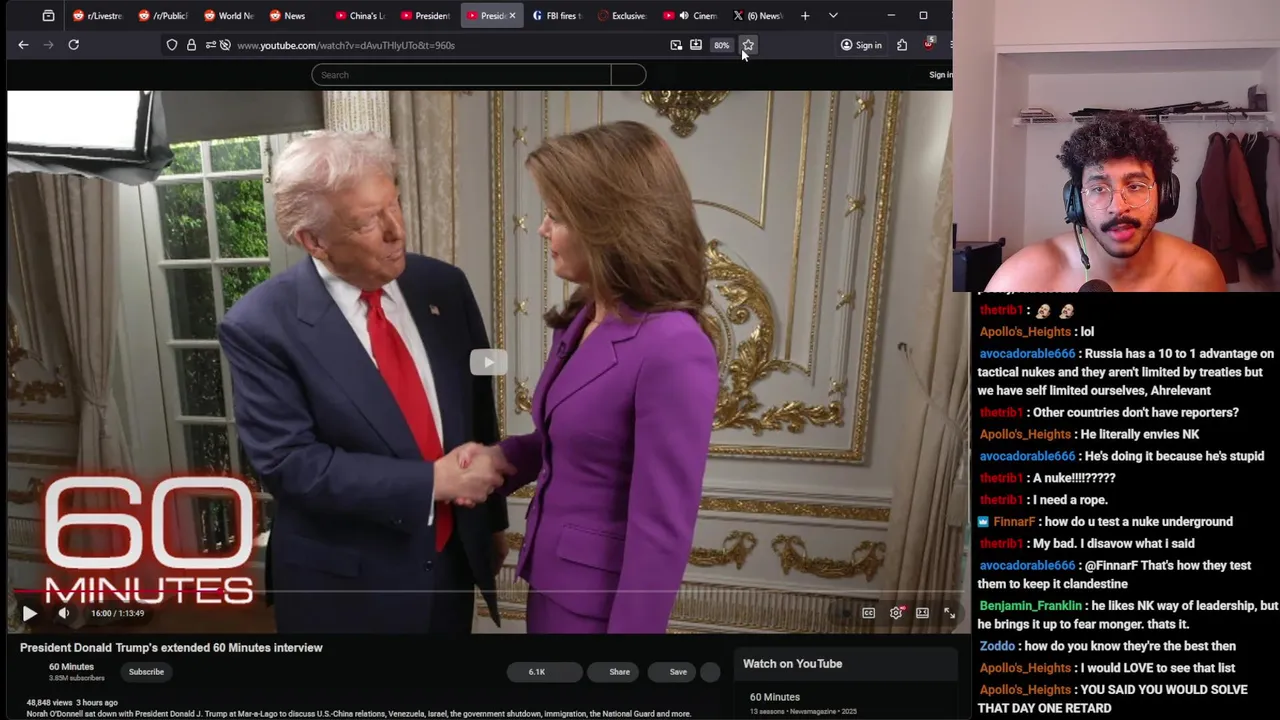Open tracking protection shield

point(172,45)
